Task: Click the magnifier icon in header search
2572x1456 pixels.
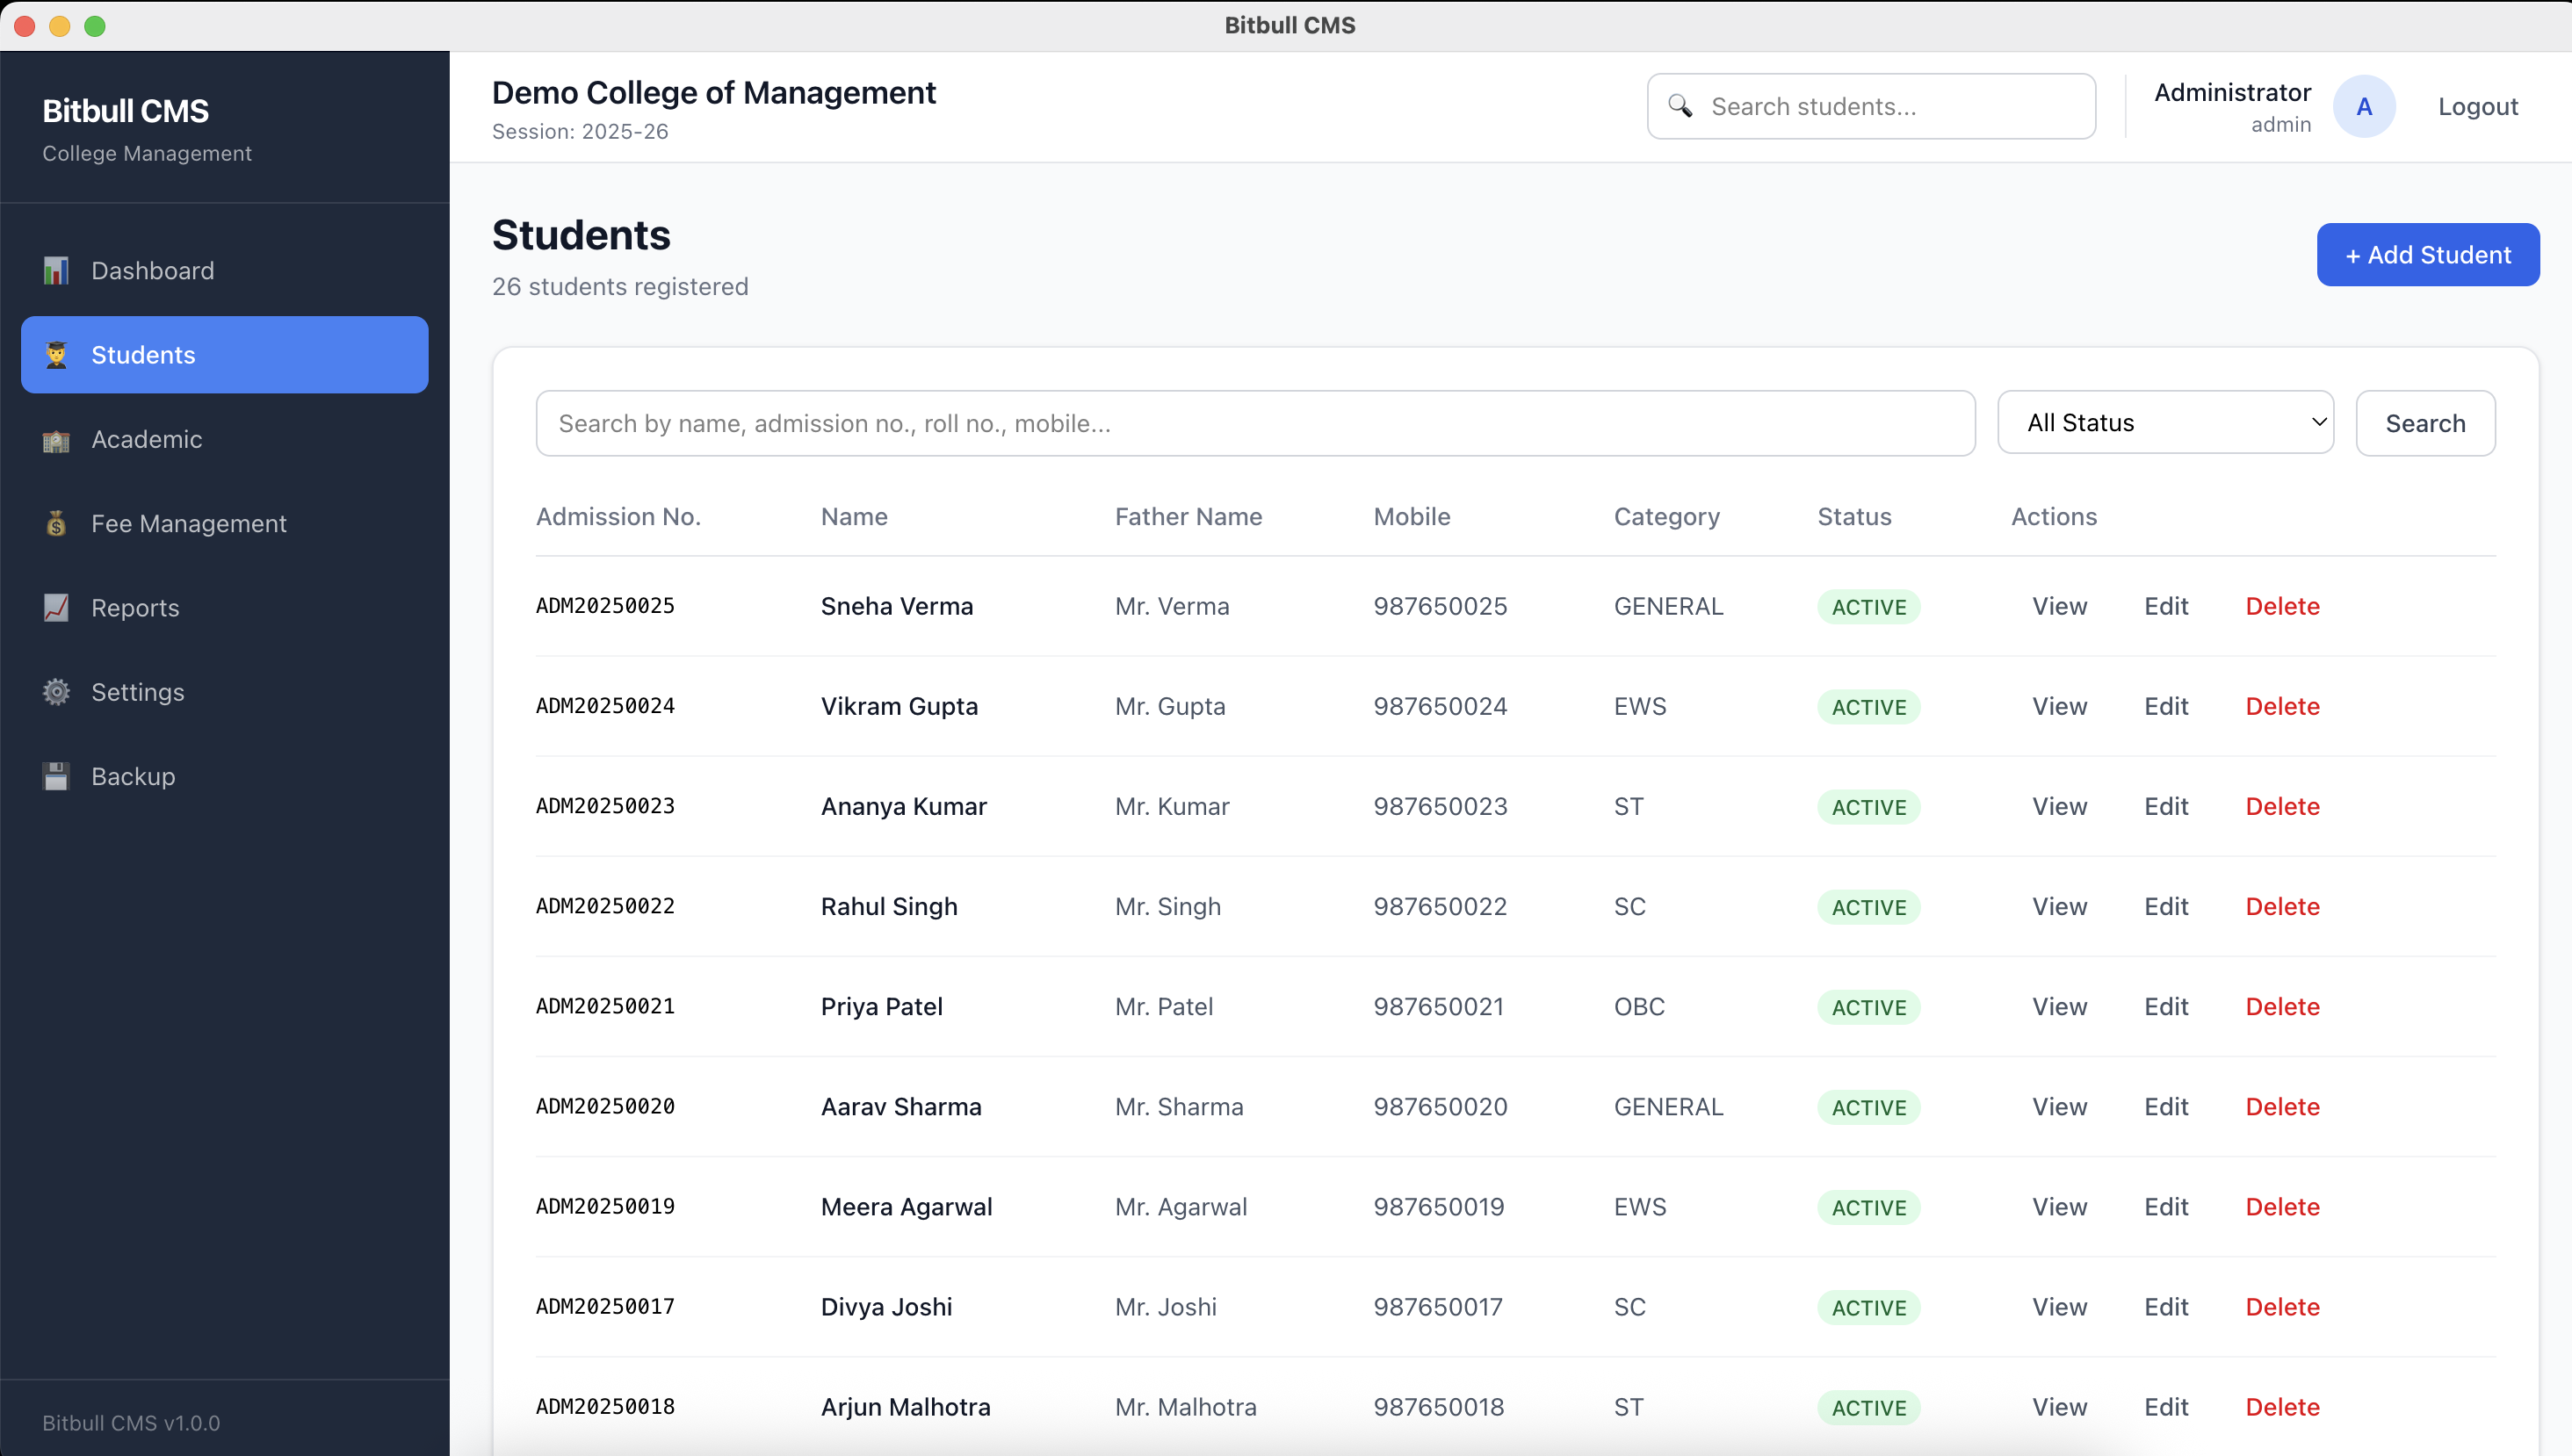Action: [x=1680, y=106]
